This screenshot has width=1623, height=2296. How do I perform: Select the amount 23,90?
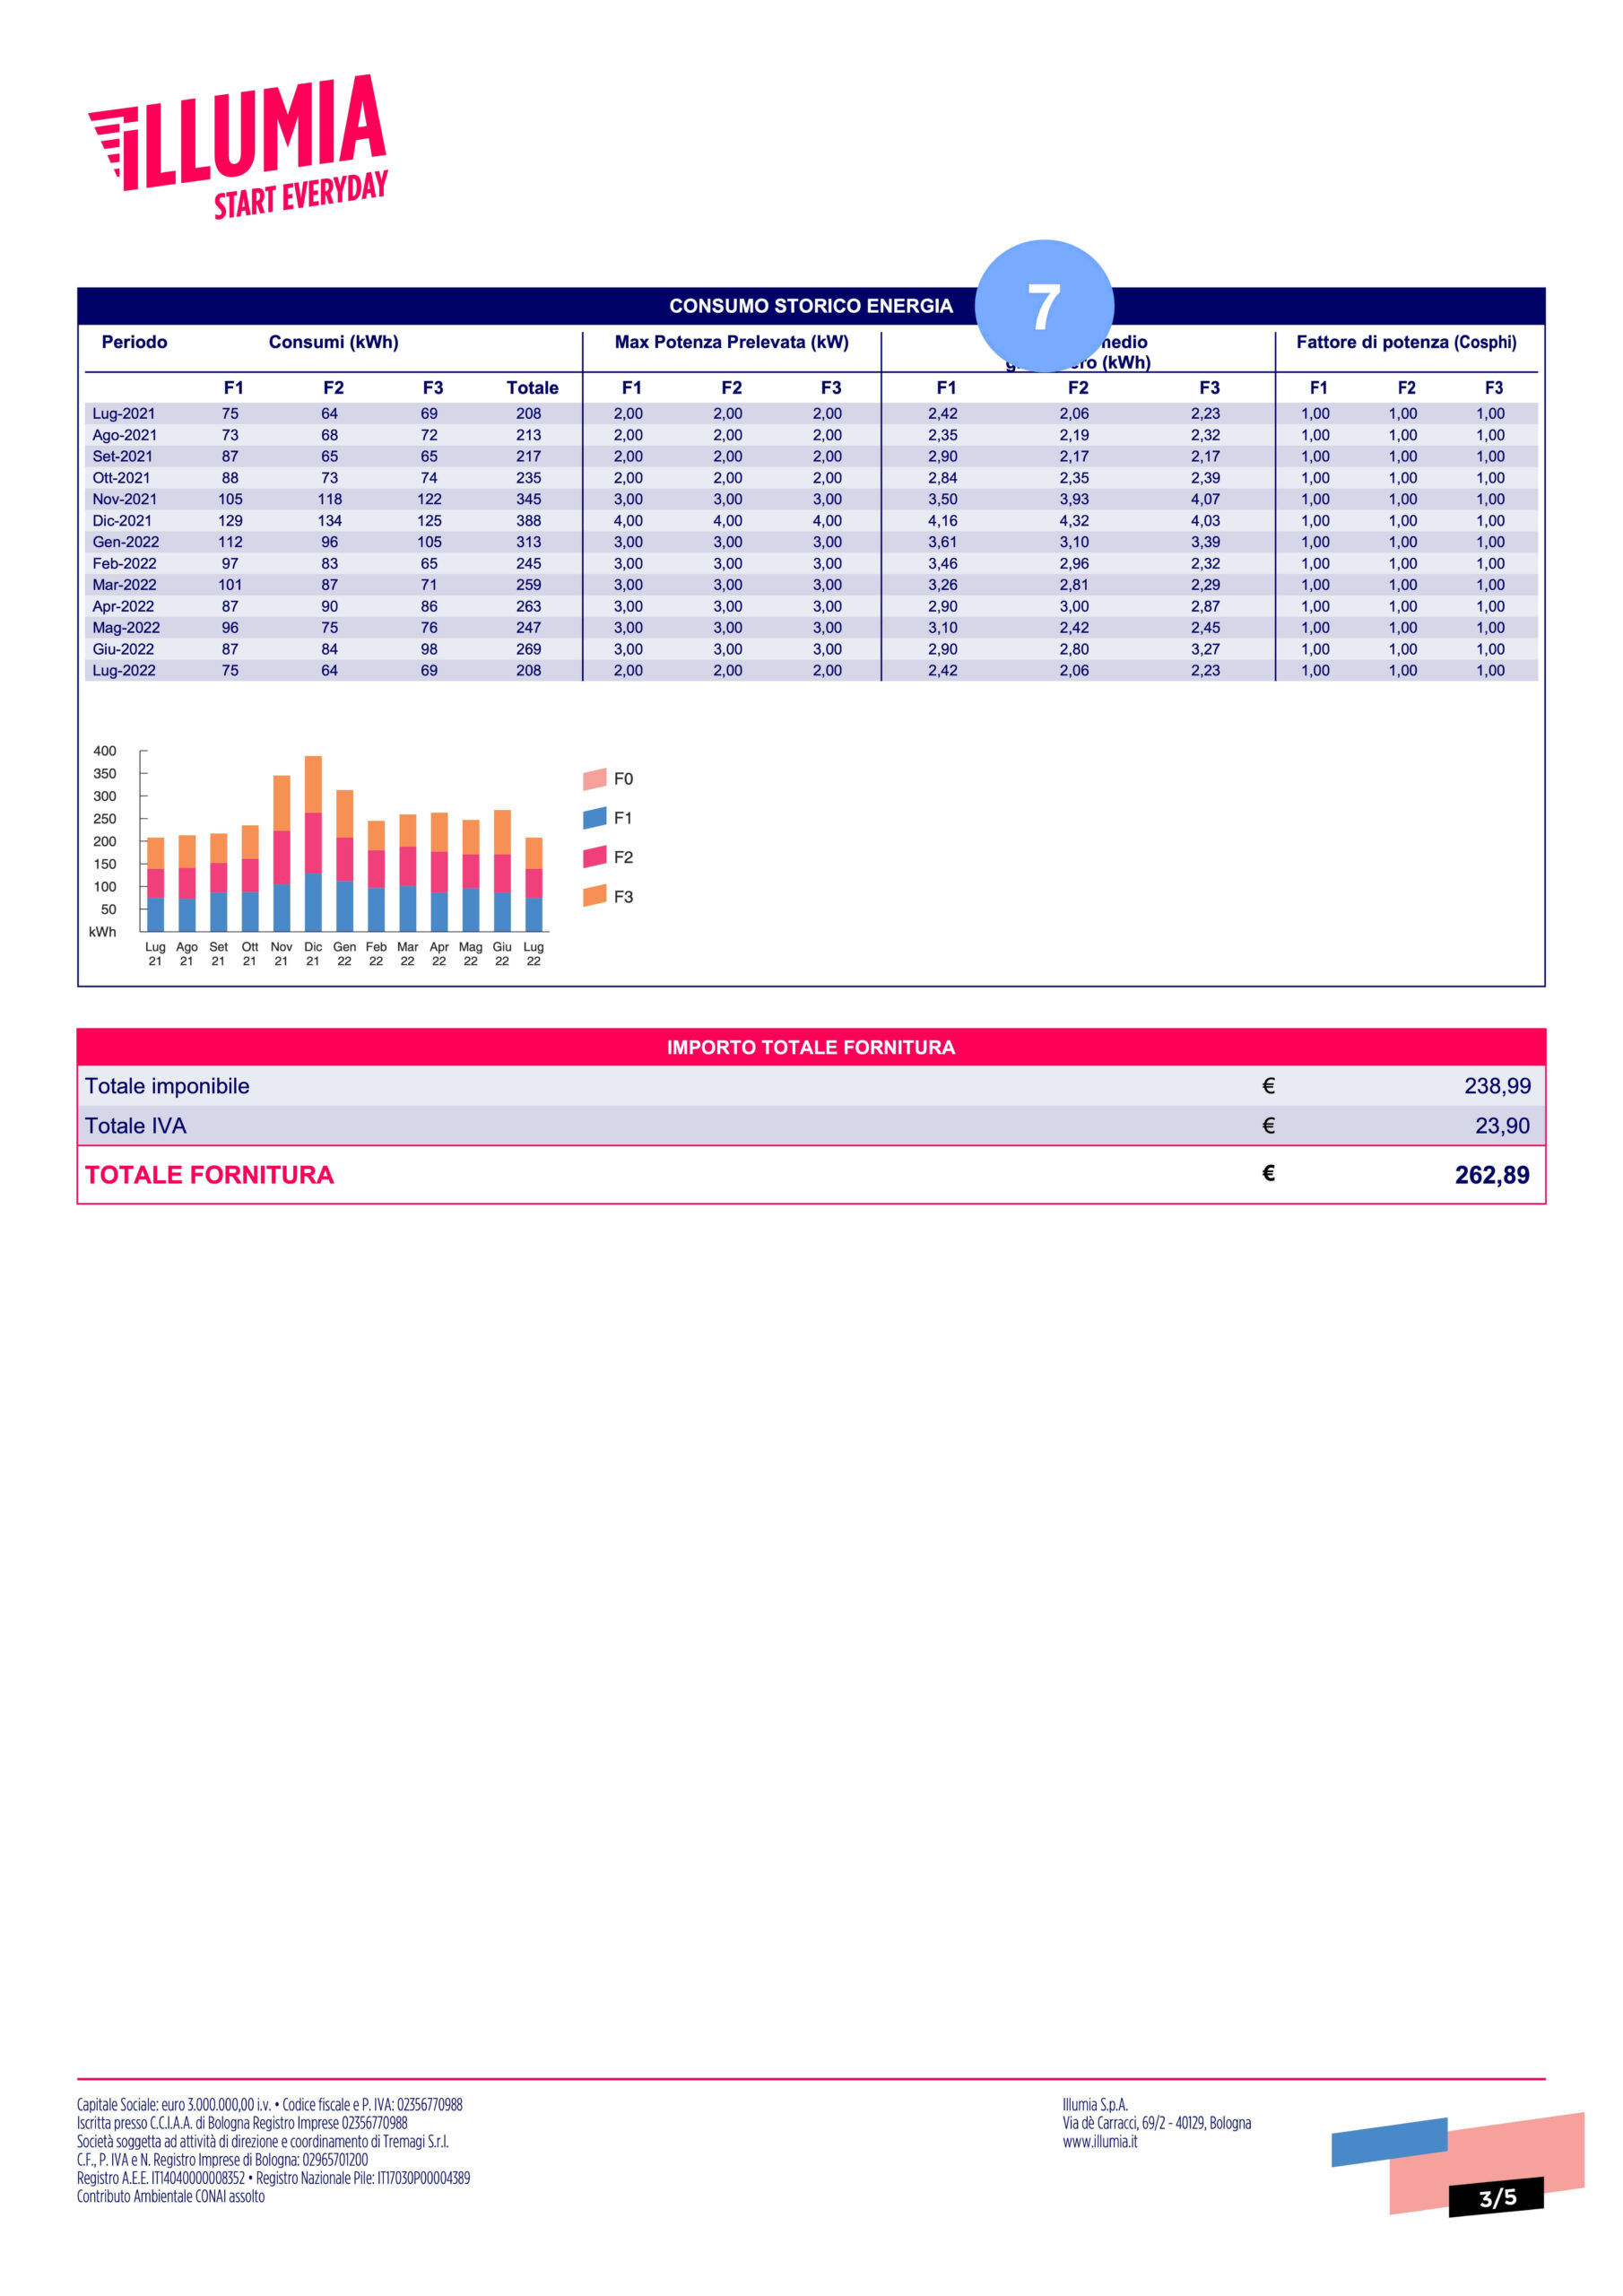point(1502,1126)
